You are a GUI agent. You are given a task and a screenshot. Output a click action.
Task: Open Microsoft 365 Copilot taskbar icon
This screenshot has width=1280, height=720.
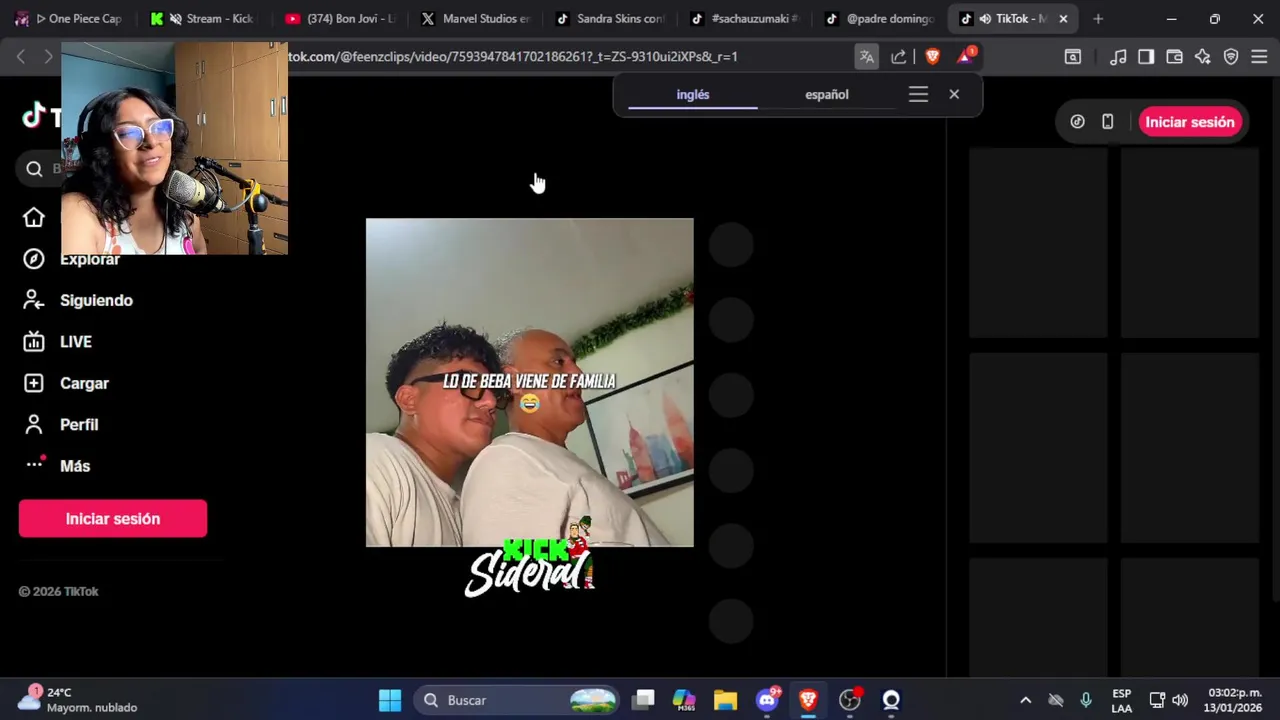point(684,700)
